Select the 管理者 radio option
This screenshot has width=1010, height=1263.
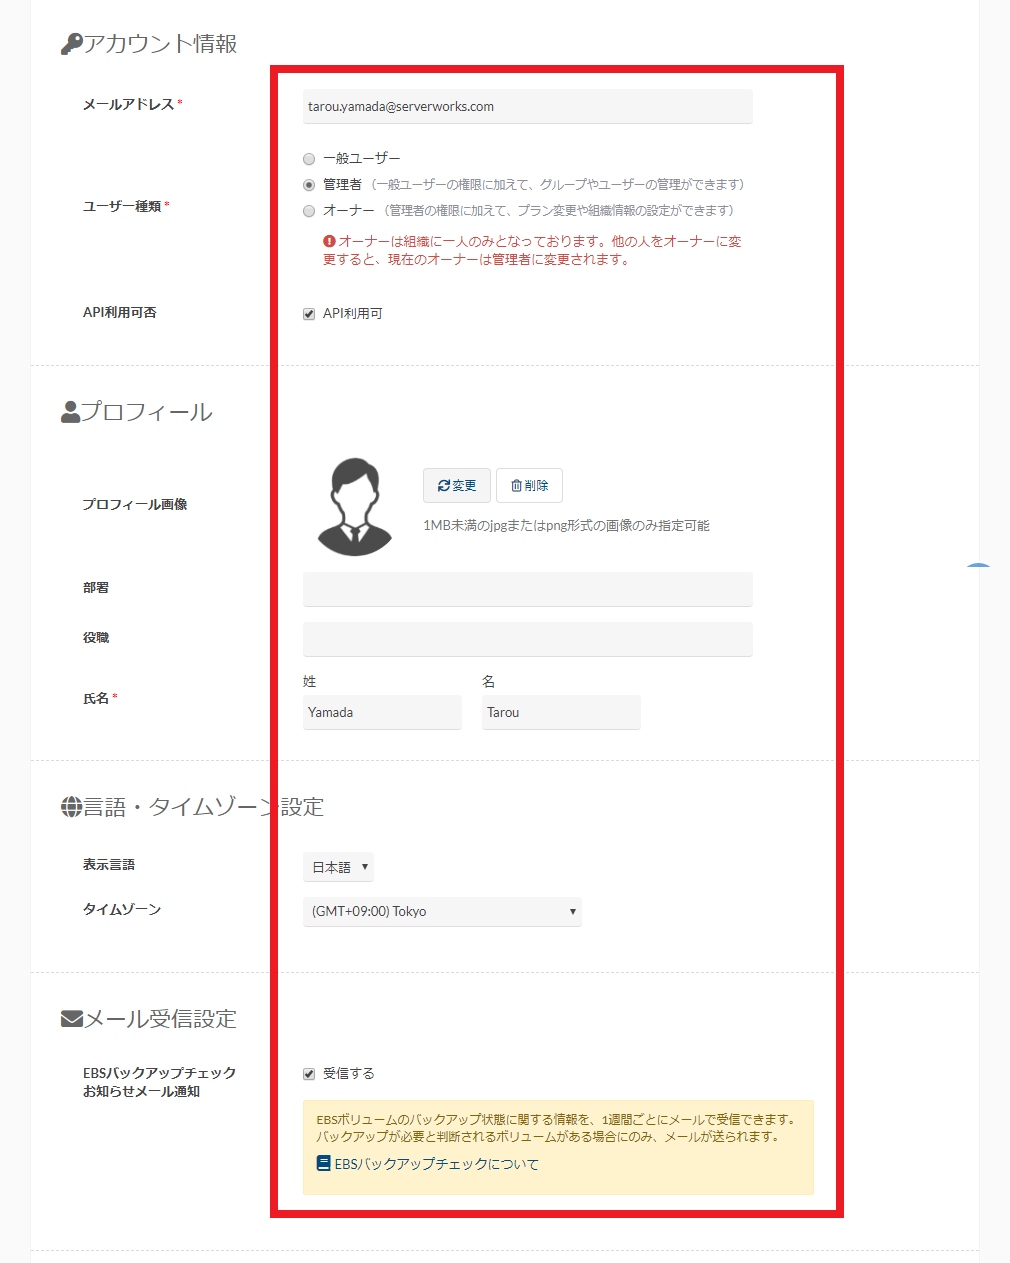pyautogui.click(x=309, y=185)
